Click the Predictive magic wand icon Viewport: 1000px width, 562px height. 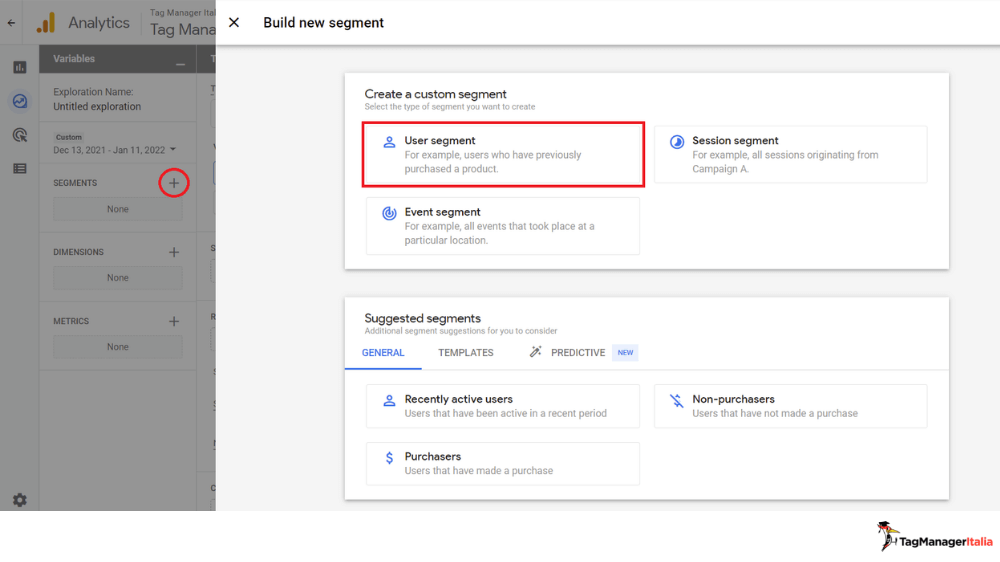(536, 352)
